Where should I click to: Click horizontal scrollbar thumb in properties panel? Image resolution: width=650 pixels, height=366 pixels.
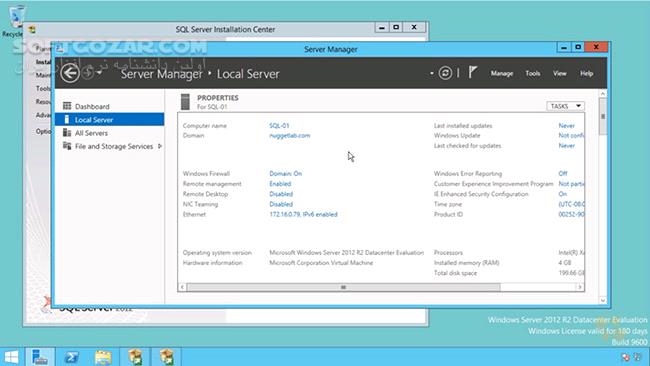(x=343, y=287)
